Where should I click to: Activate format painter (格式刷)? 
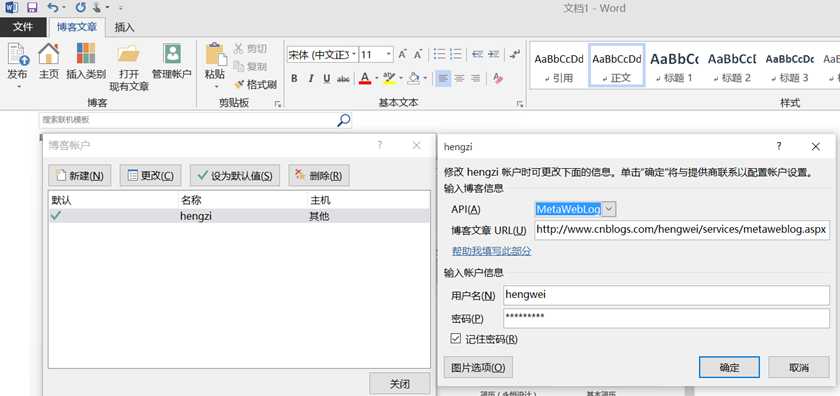pyautogui.click(x=255, y=84)
